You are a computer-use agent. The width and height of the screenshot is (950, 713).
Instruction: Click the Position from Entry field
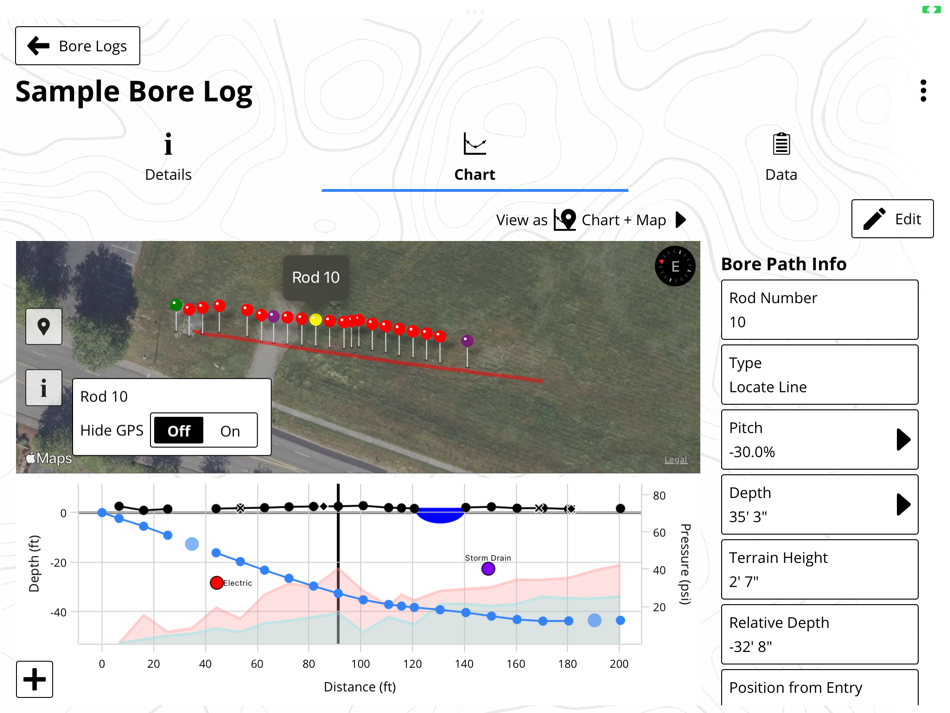(x=820, y=688)
